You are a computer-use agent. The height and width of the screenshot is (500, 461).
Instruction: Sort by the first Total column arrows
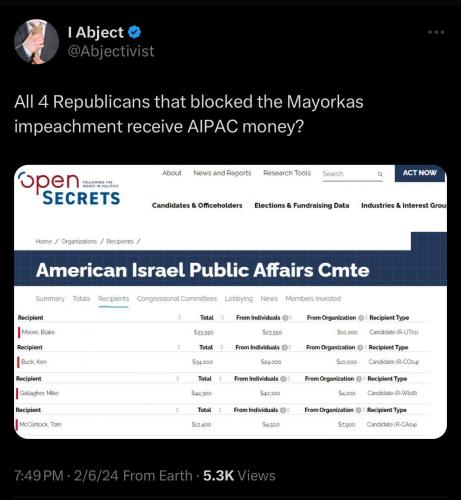click(x=222, y=317)
